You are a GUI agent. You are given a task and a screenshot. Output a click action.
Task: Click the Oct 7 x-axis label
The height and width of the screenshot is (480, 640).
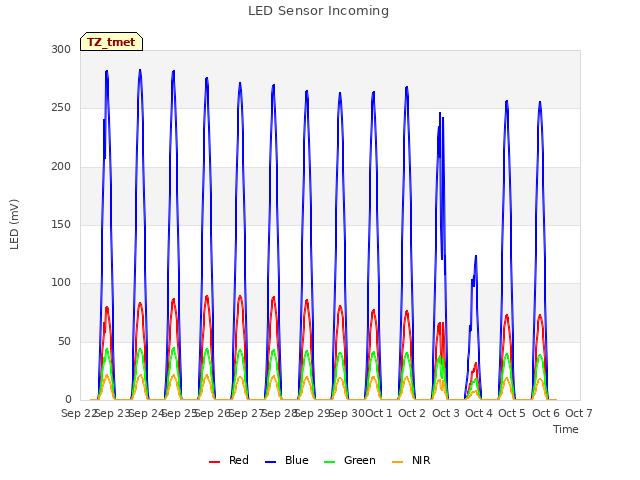579,413
